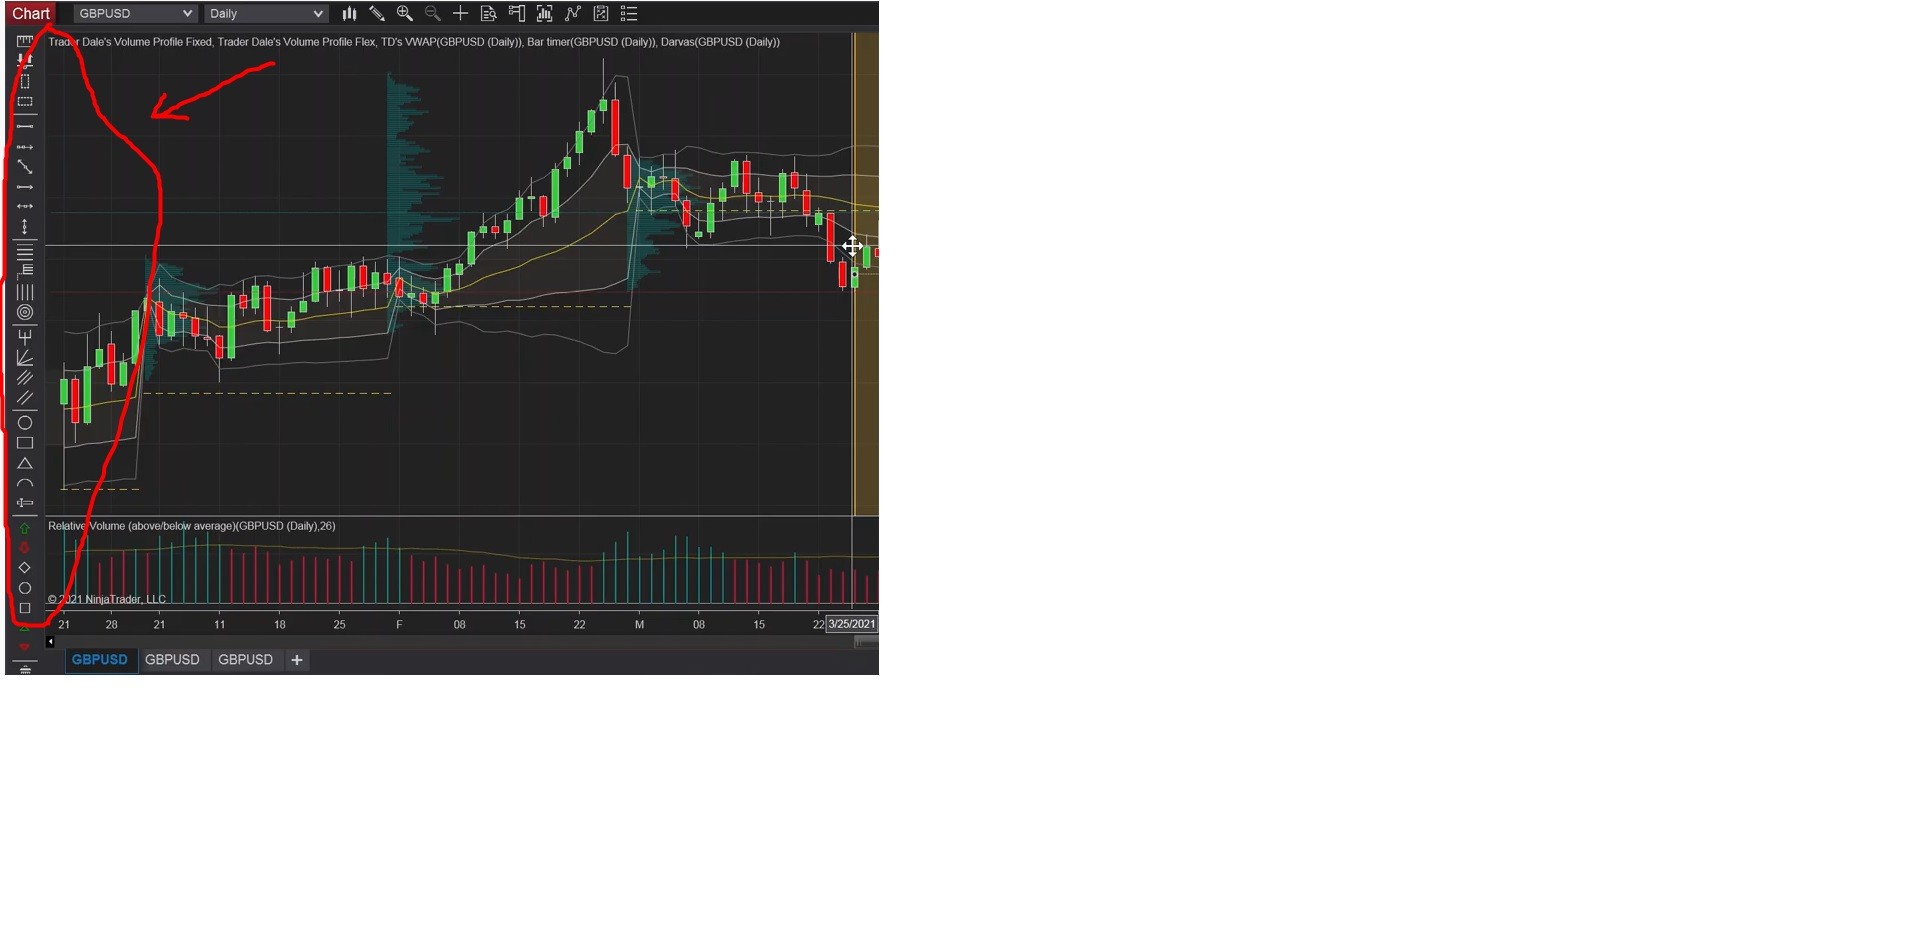Select the diamond marker tool
1913x947 pixels.
point(25,568)
